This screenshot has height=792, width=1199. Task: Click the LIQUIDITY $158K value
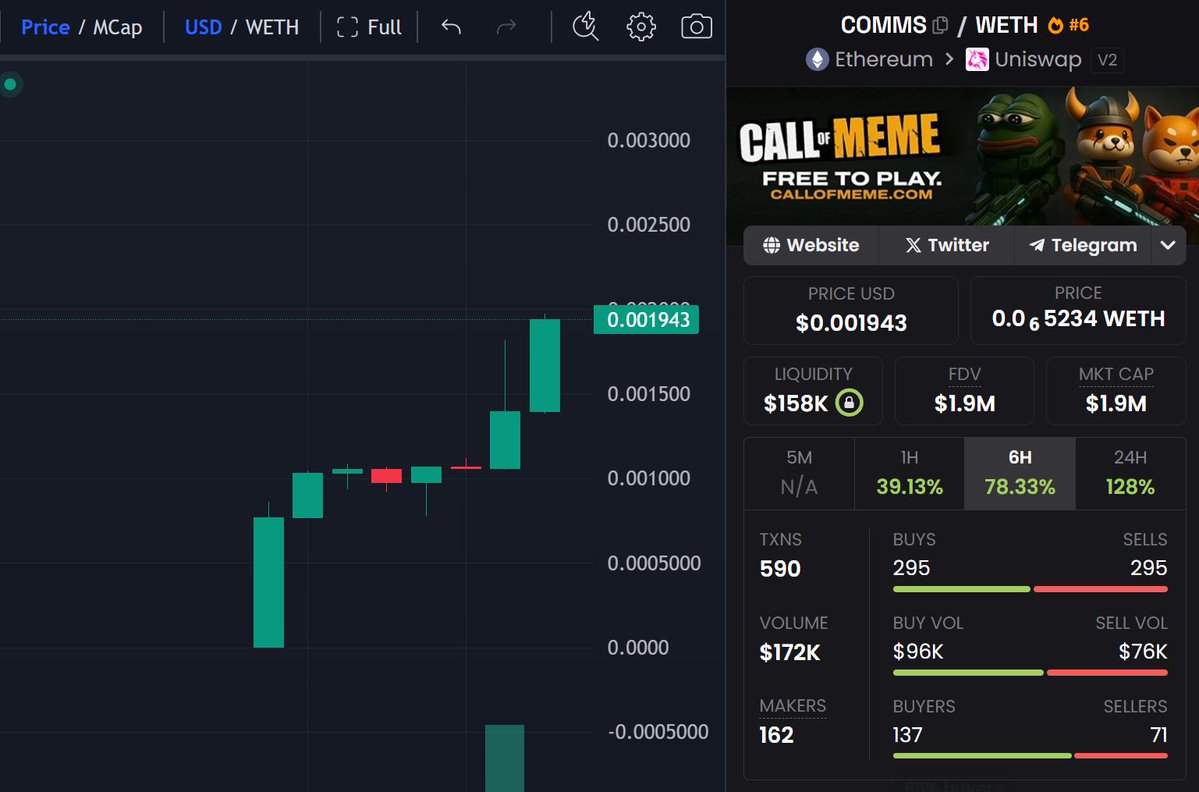point(795,403)
